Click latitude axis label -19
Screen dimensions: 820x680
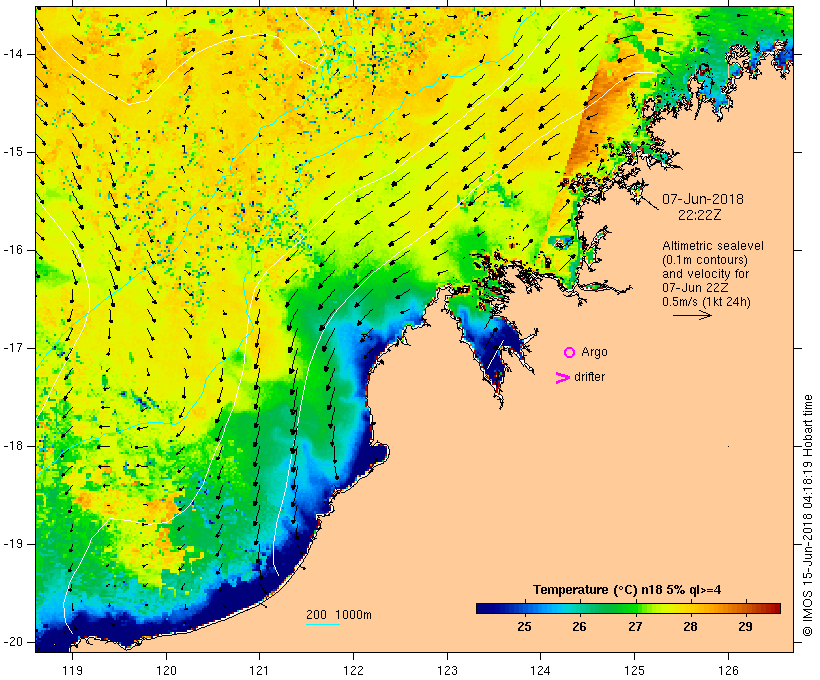click(13, 544)
